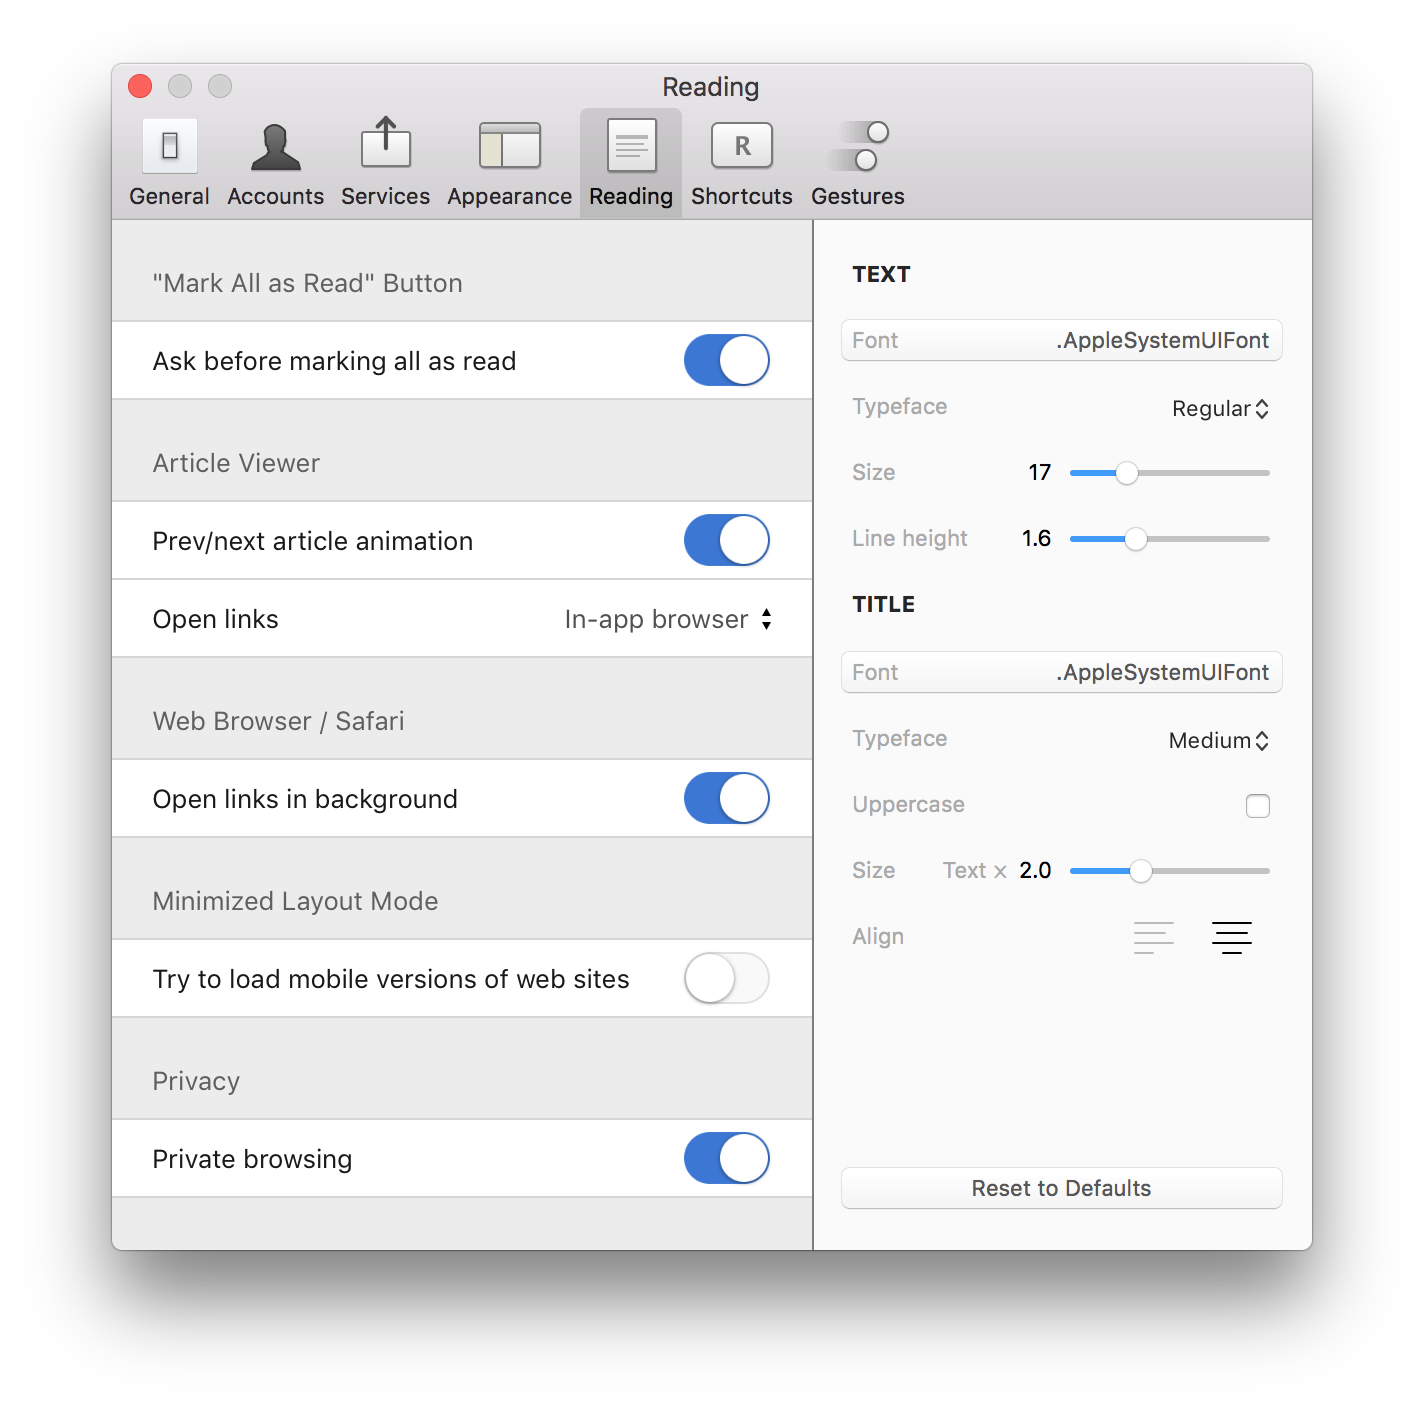1424x1410 pixels.
Task: Open the Title Typeface Medium dropdown
Action: [1218, 741]
